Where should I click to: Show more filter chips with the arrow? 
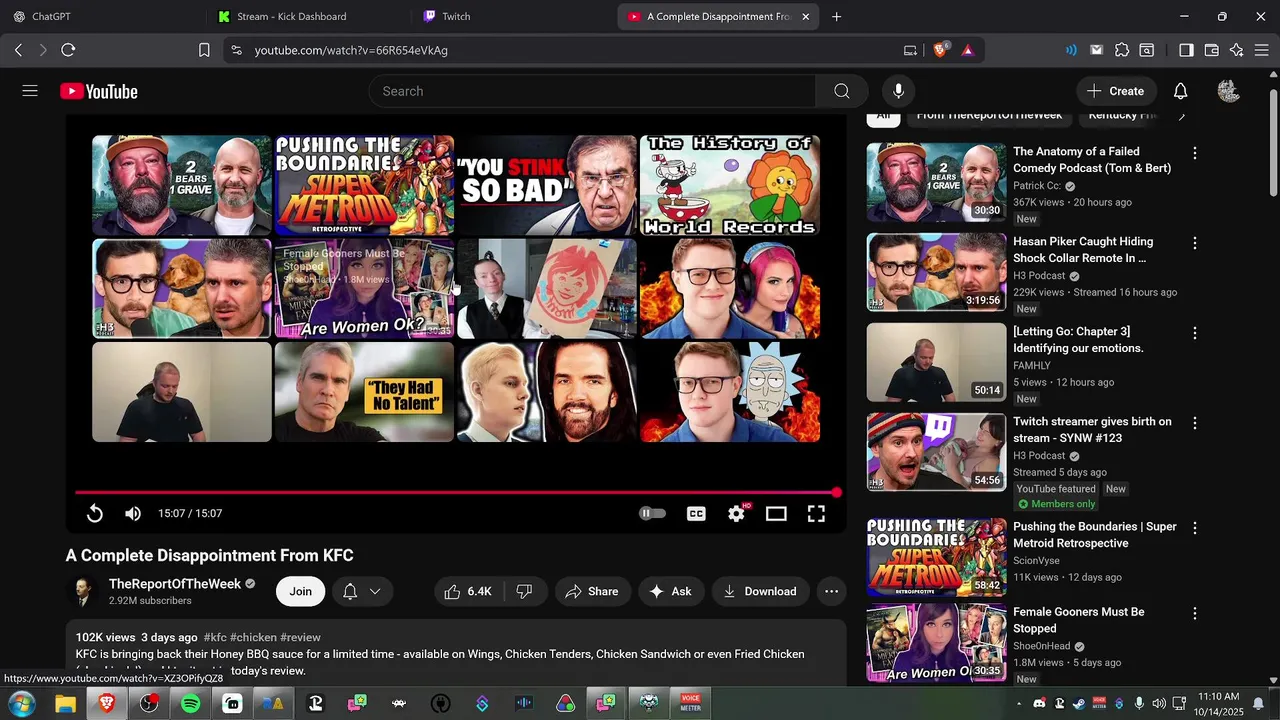1182,115
